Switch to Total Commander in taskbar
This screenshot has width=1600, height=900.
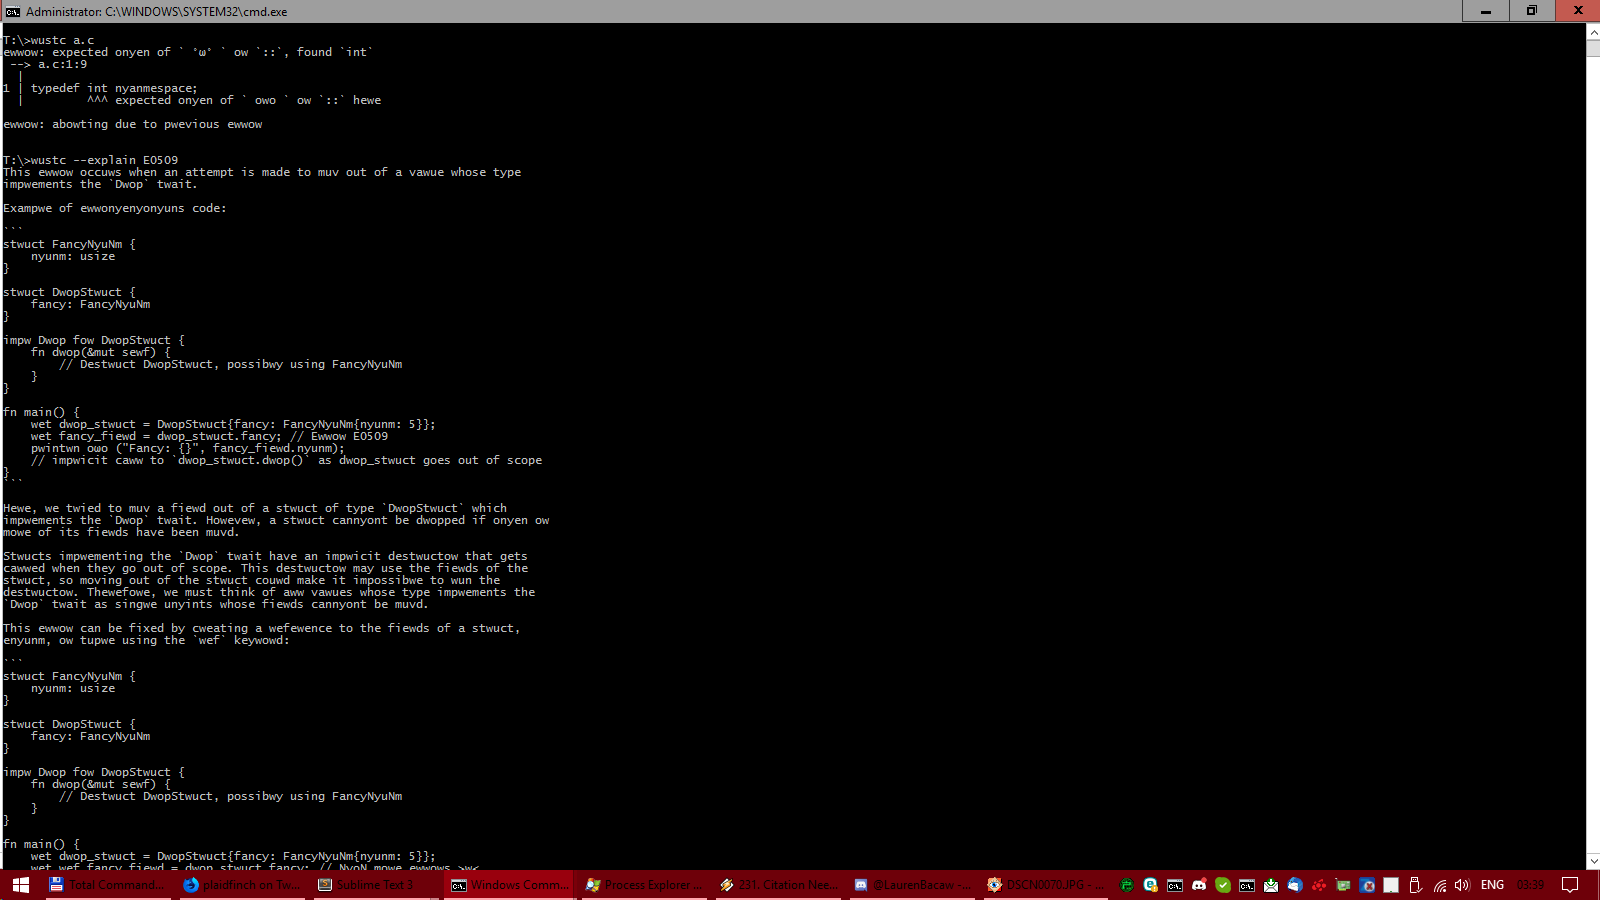click(105, 885)
